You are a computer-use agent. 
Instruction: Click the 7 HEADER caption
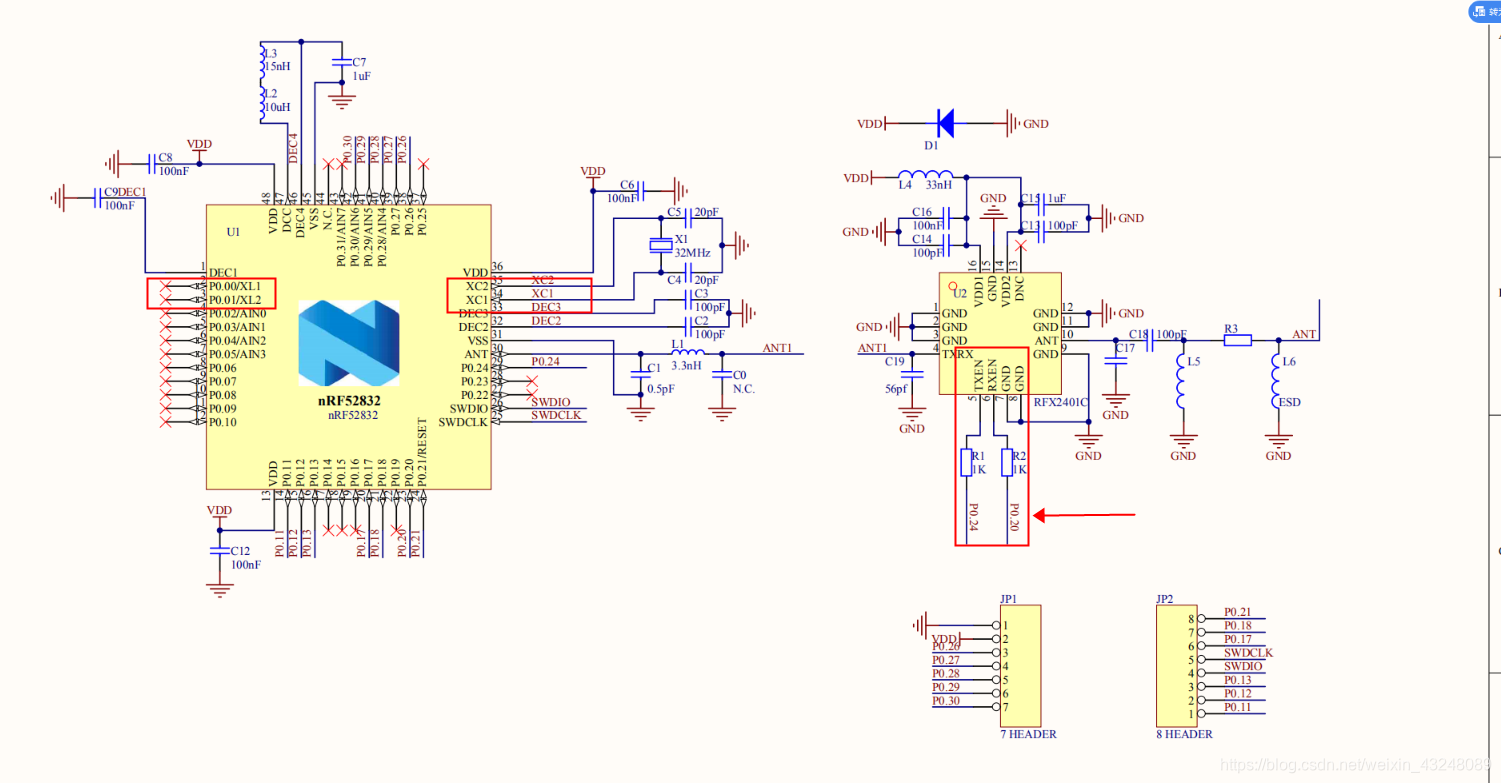(1028, 734)
